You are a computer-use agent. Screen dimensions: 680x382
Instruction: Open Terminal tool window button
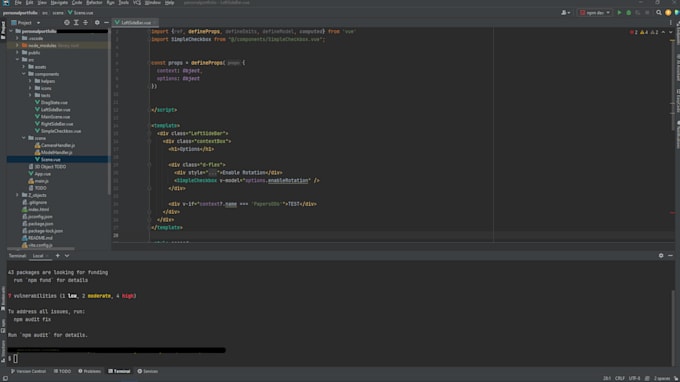tap(119, 372)
